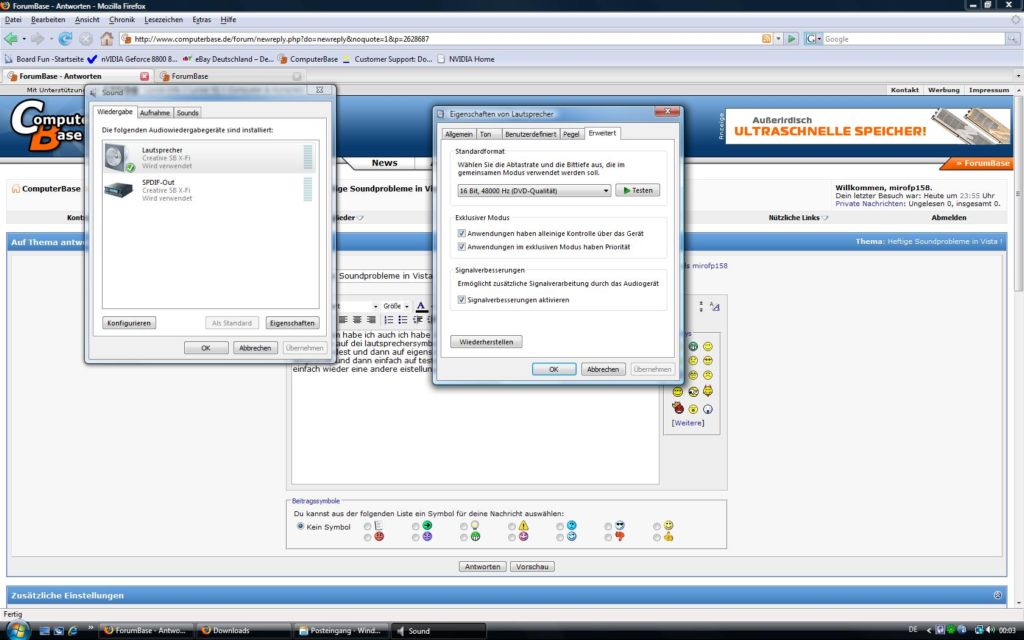Reload the page in Firefox

[x=65, y=39]
